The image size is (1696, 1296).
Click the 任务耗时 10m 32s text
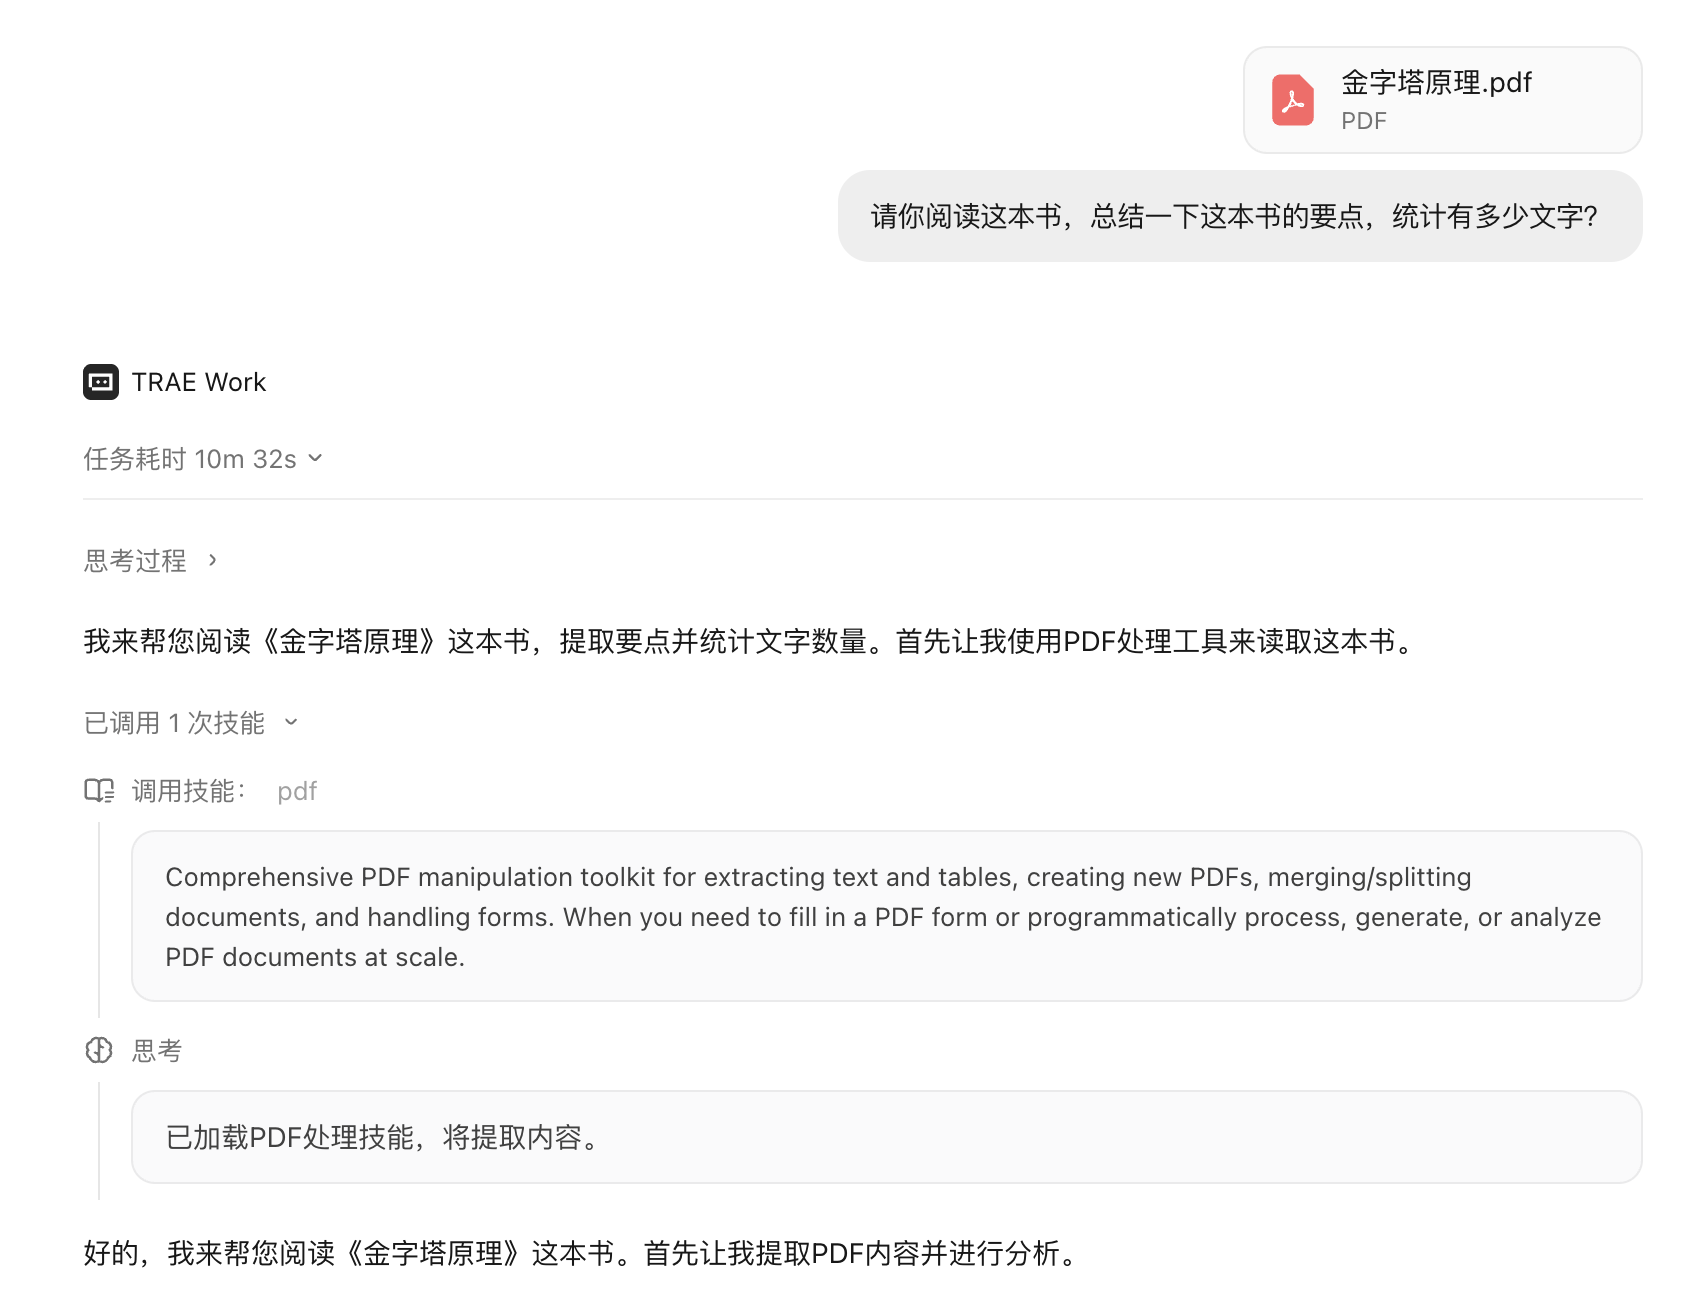[x=190, y=458]
